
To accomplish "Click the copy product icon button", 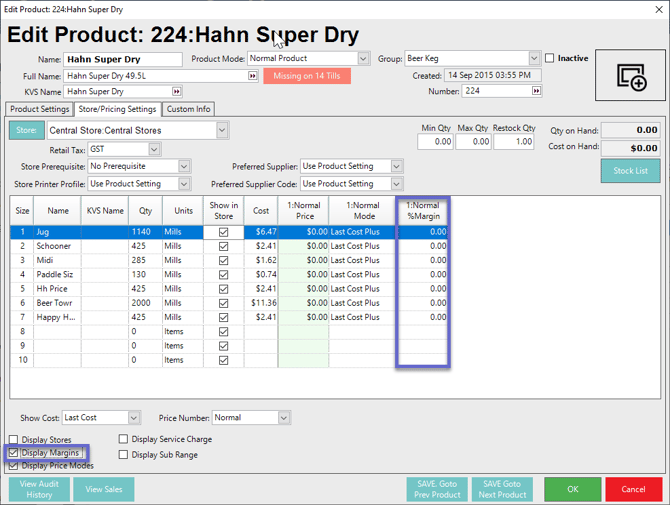I will pyautogui.click(x=631, y=76).
